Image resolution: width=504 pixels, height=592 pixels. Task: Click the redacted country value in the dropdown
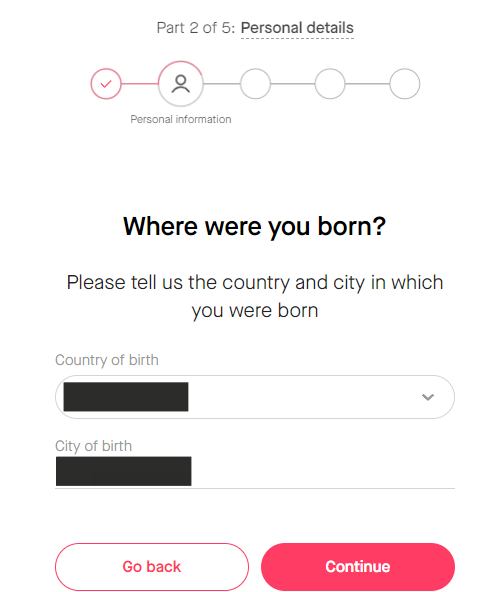coord(126,397)
